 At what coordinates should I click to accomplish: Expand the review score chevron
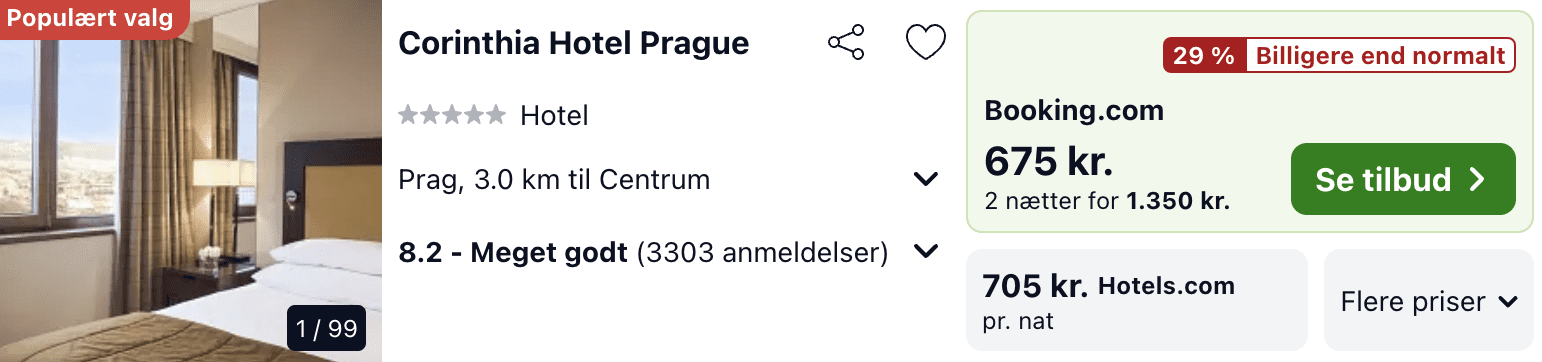pyautogui.click(x=926, y=252)
